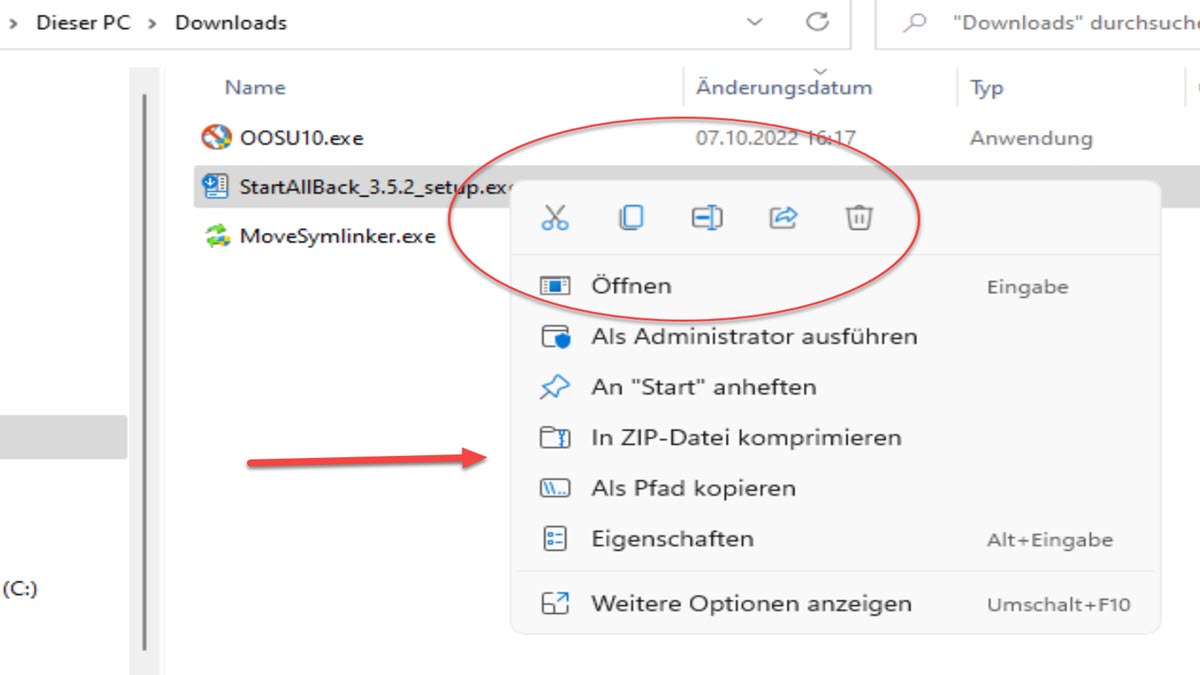
Task: Click the (C:) drive in the navigation pane
Action: (20, 589)
